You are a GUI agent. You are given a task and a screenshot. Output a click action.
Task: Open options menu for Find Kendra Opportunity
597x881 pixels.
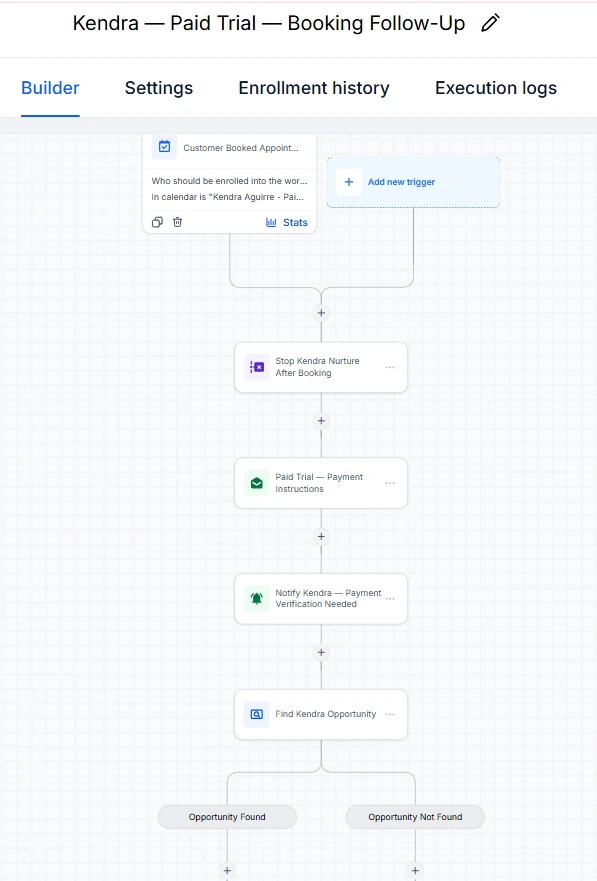pos(390,714)
